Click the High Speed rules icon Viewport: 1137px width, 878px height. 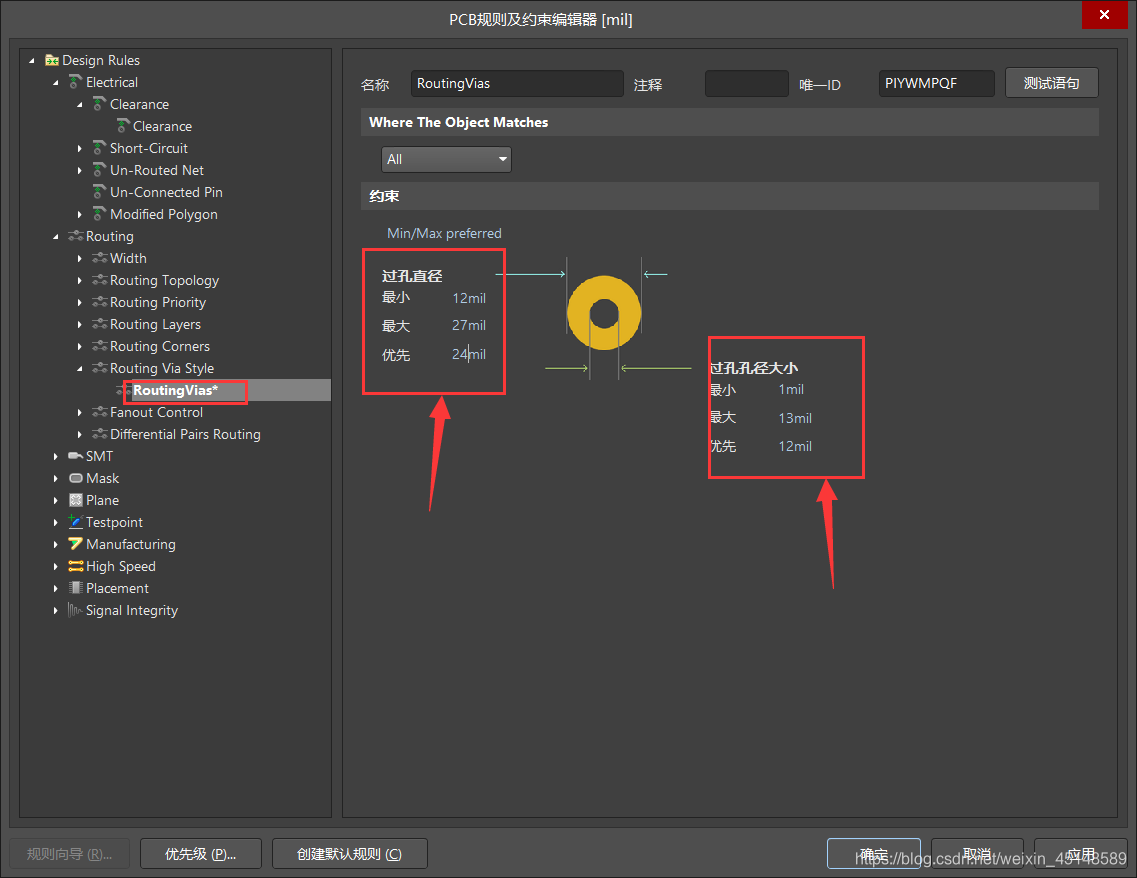click(x=76, y=566)
